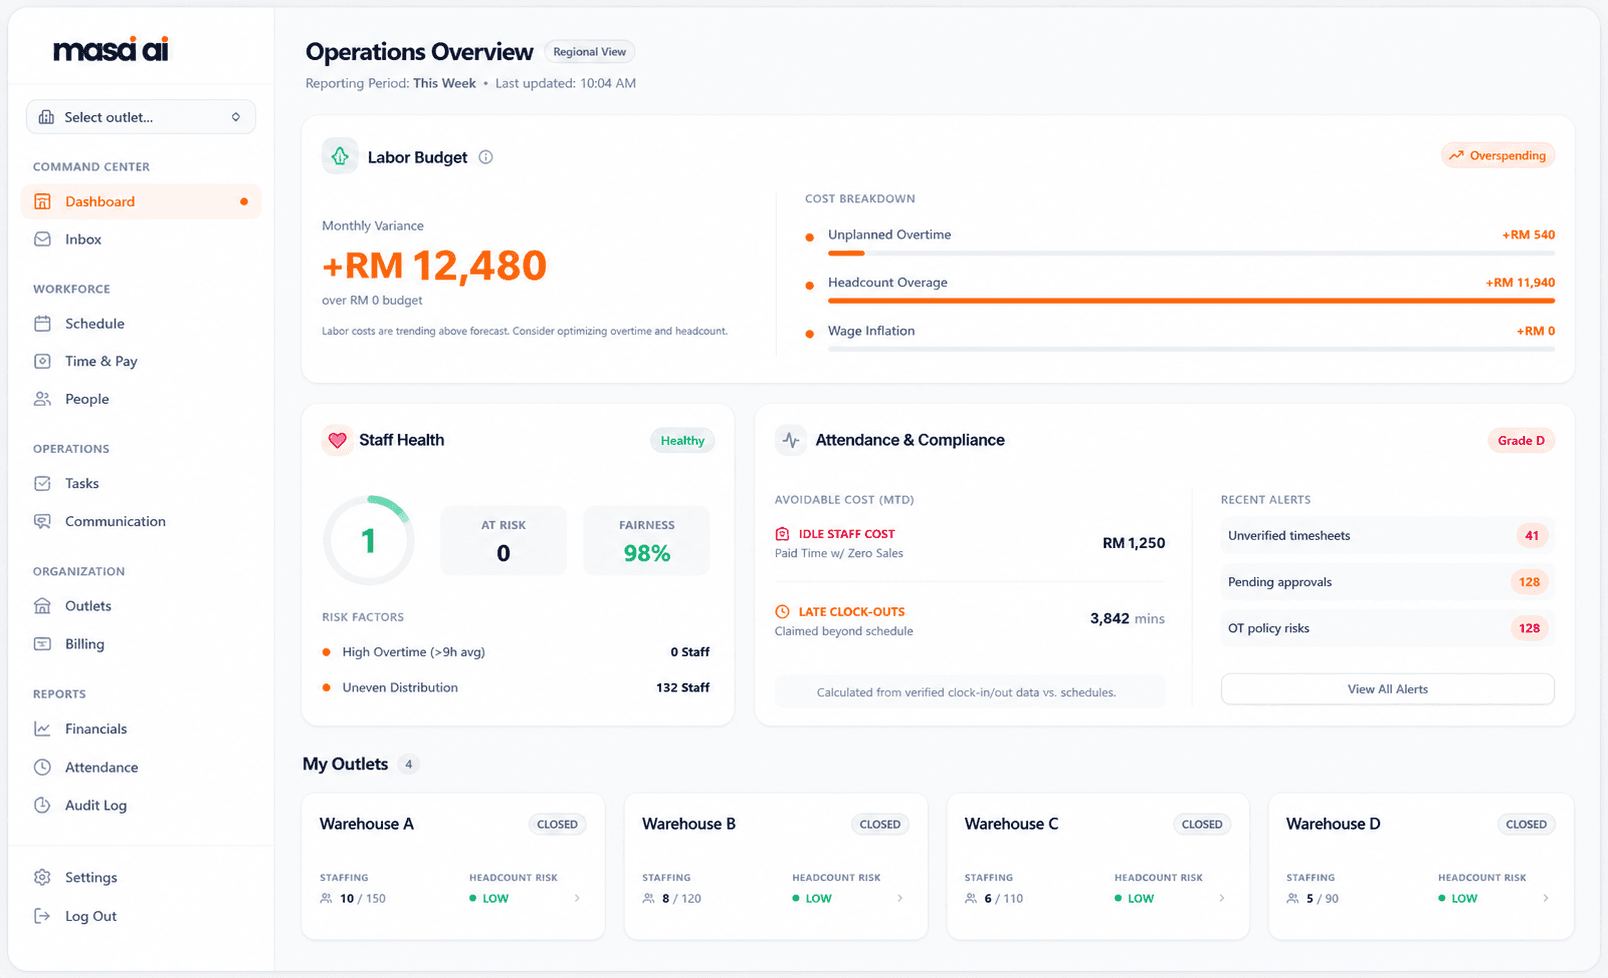The width and height of the screenshot is (1608, 978).
Task: Expand Warehouse D card chevron
Action: click(1546, 898)
